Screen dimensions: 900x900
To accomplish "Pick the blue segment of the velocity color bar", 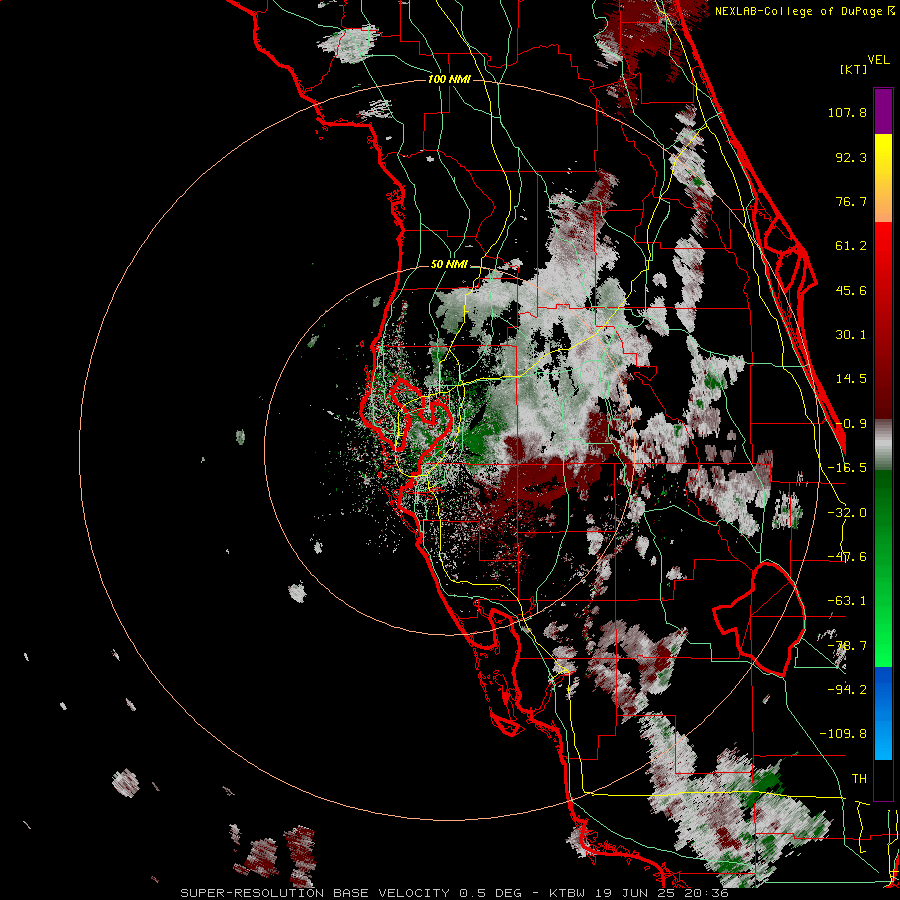I will 883,713.
